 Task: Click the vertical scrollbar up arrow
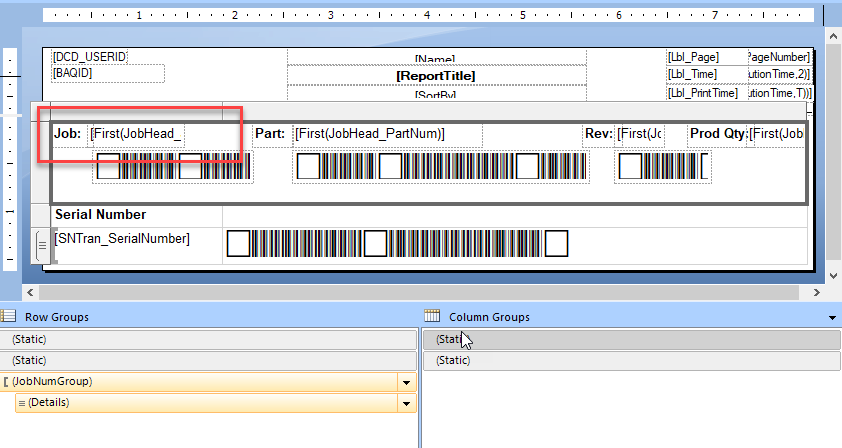pyautogui.click(x=833, y=37)
